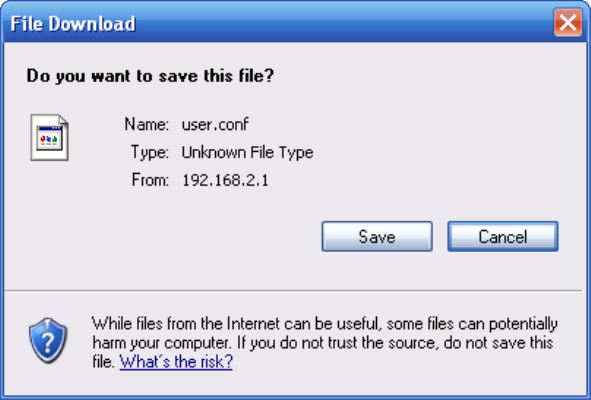The image size is (591, 400).
Task: Click the warning line starting "harm your computer"
Action: (x=323, y=343)
